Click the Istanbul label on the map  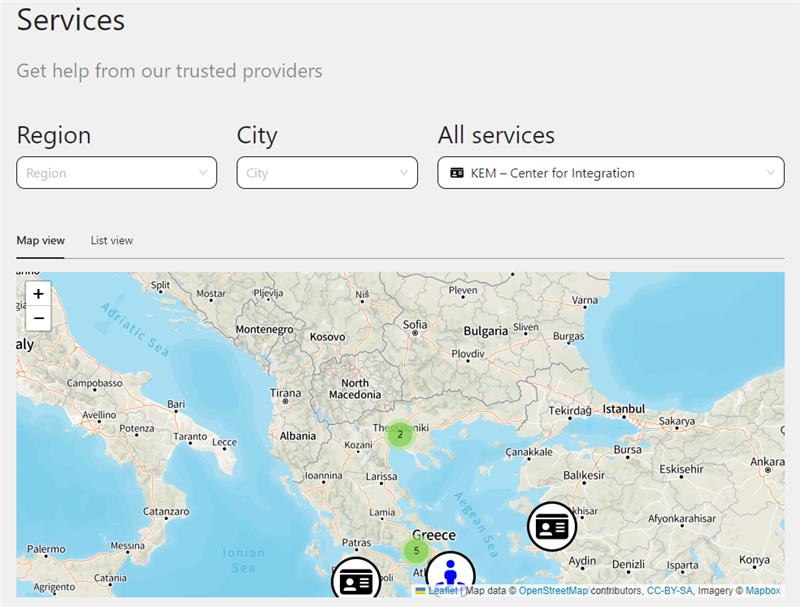coord(623,409)
